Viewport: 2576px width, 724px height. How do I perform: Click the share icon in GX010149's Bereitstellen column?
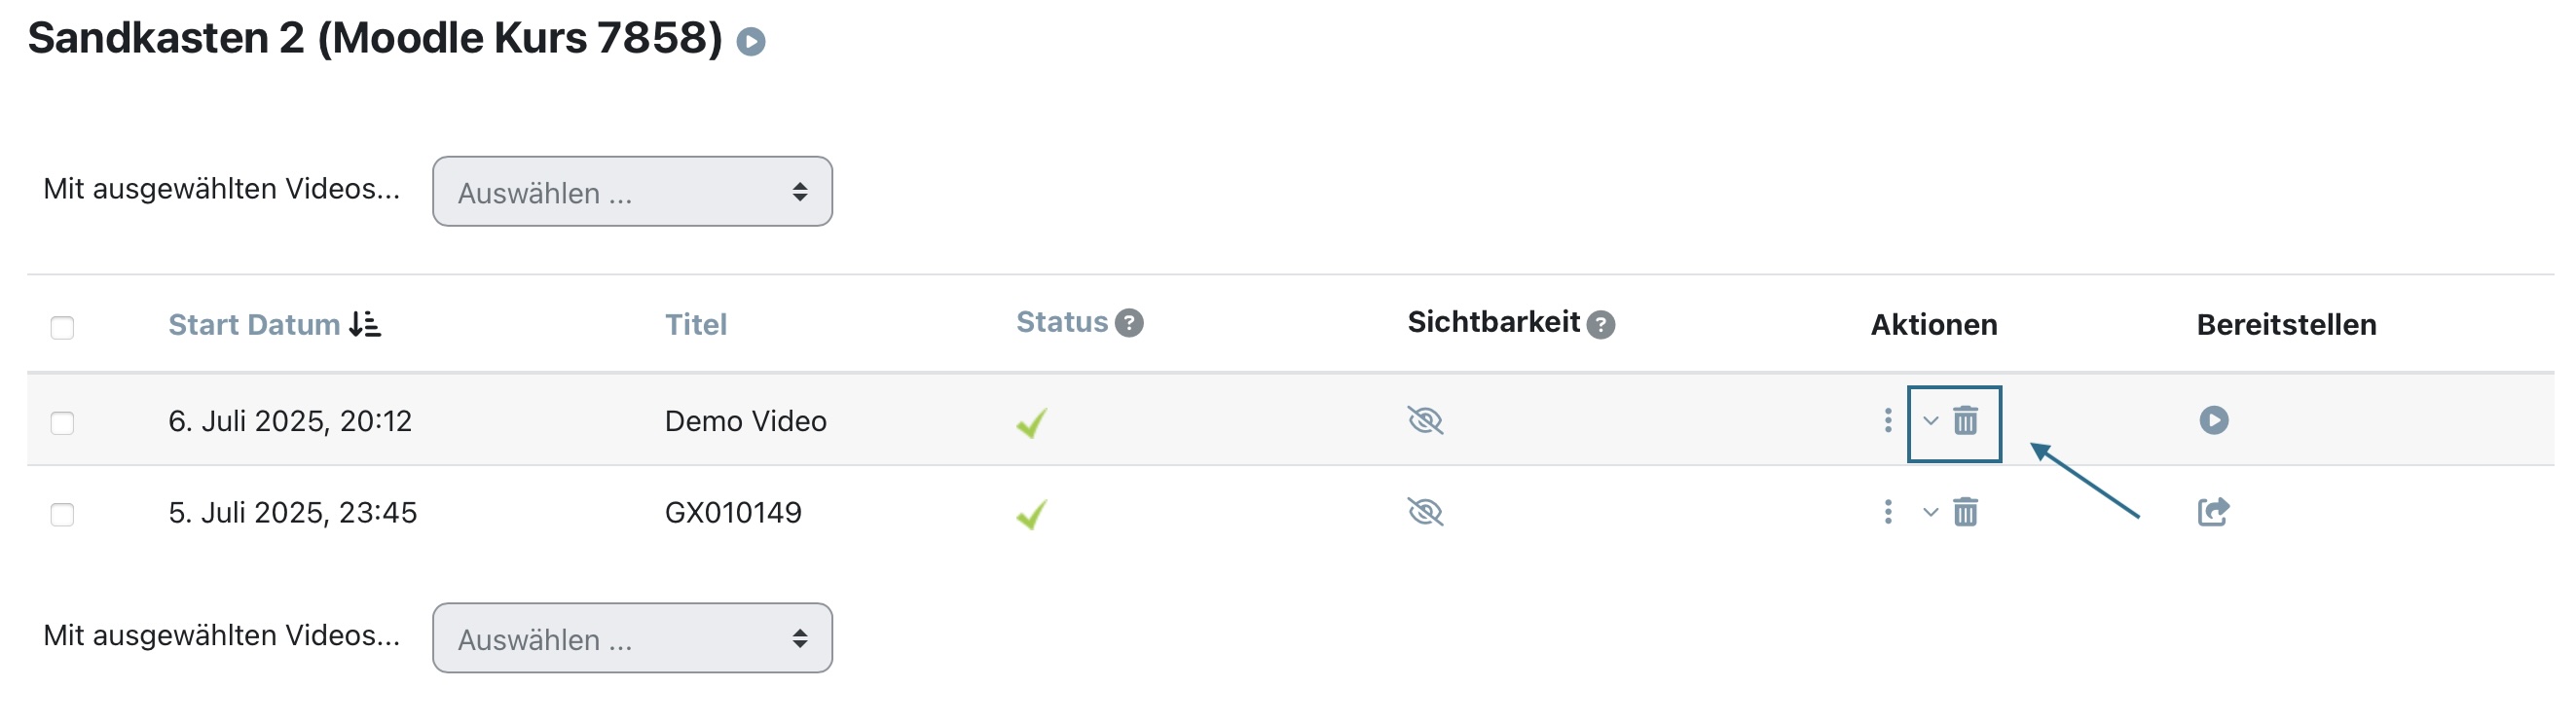point(2214,512)
